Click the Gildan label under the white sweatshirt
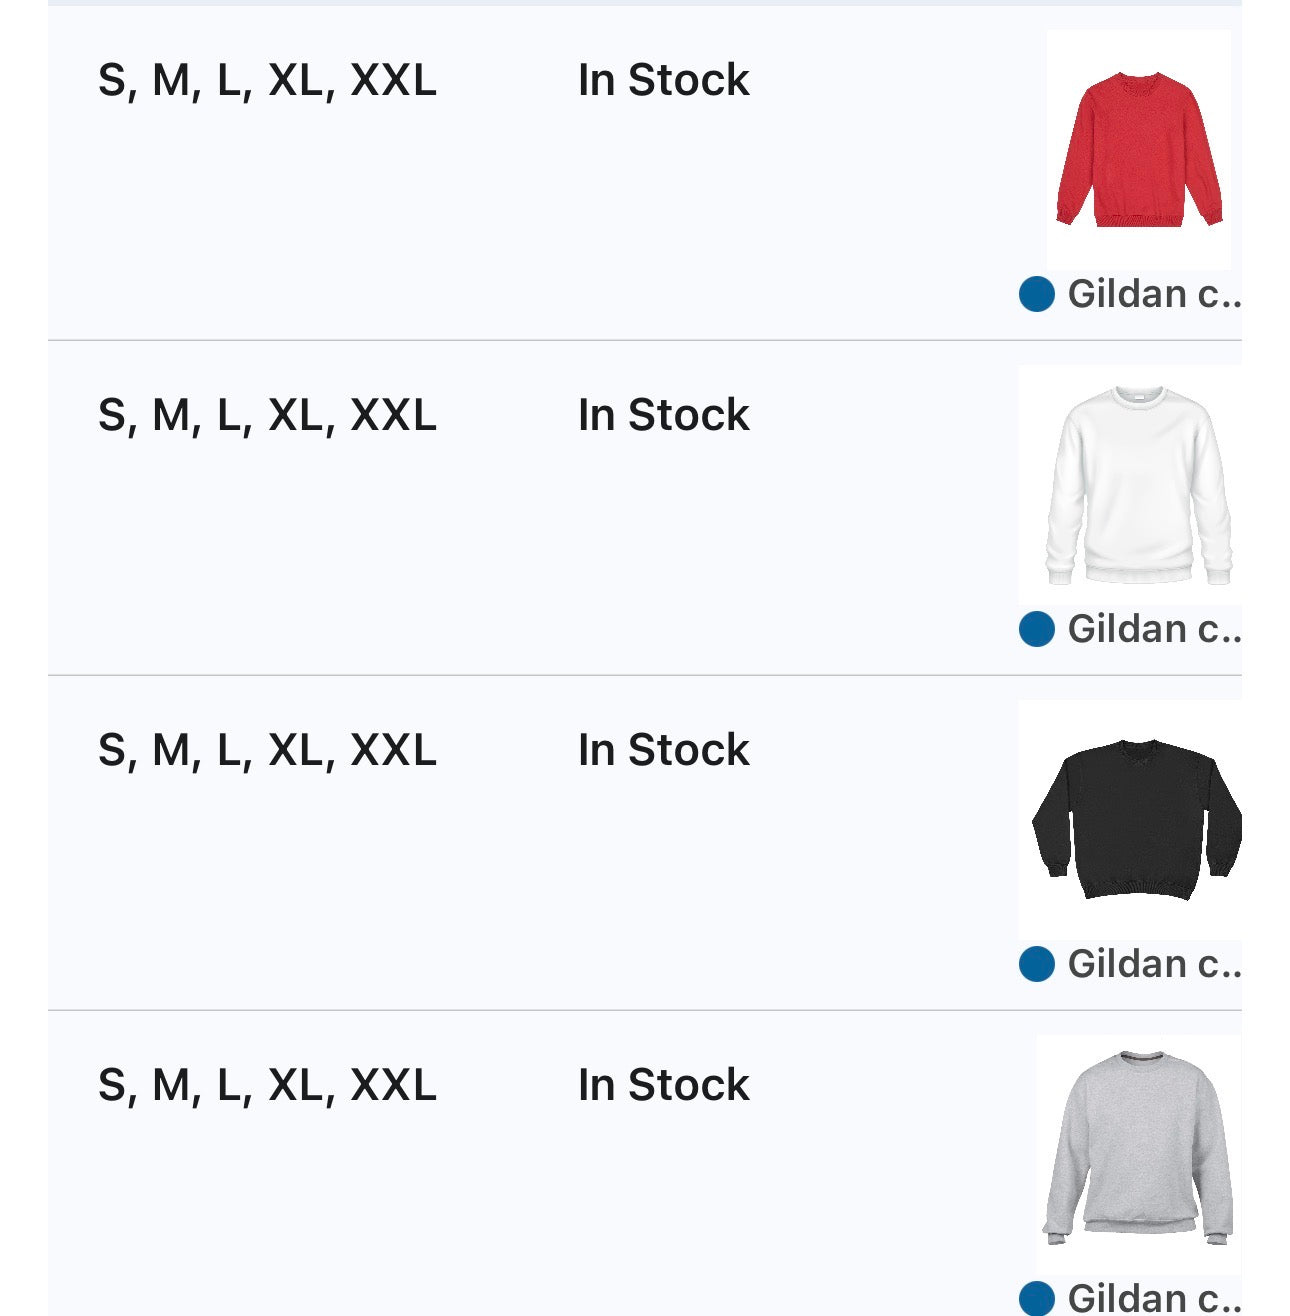1290x1316 pixels. [1154, 629]
